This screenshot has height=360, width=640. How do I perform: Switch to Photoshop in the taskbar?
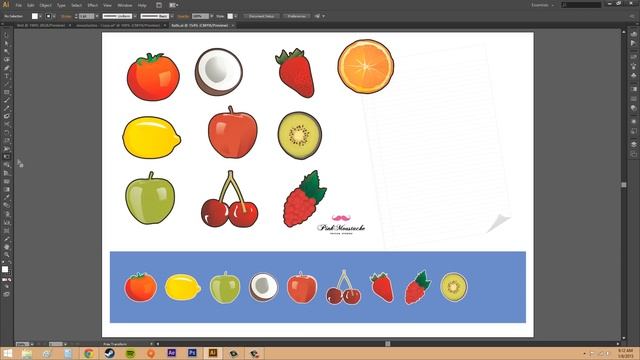[x=192, y=353]
